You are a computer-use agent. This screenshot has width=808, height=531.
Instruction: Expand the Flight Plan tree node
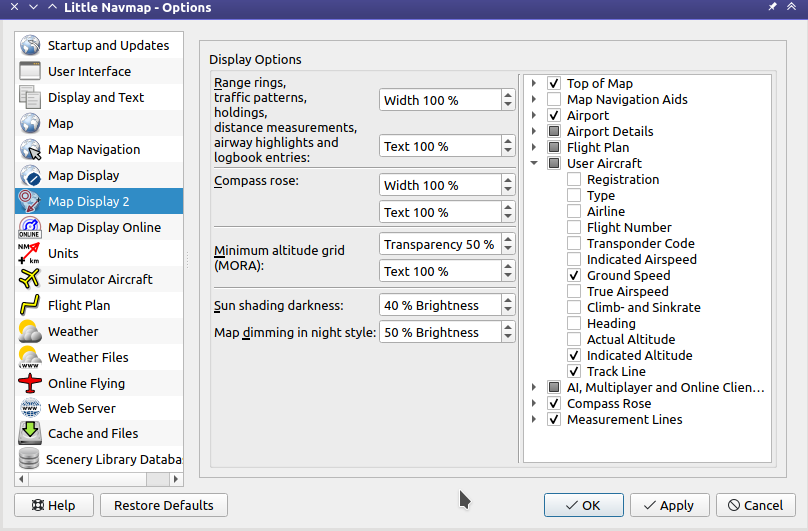point(534,147)
